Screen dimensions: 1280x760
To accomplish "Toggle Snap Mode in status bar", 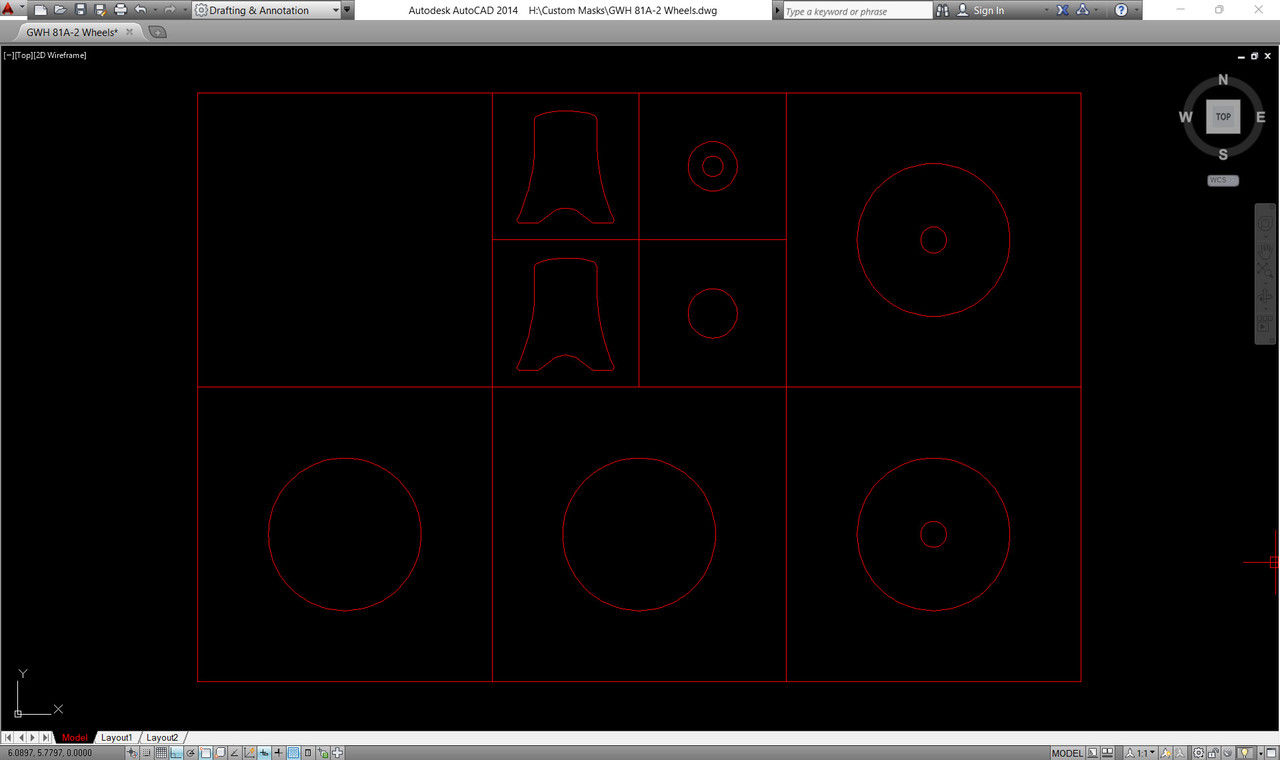I will pyautogui.click(x=146, y=753).
